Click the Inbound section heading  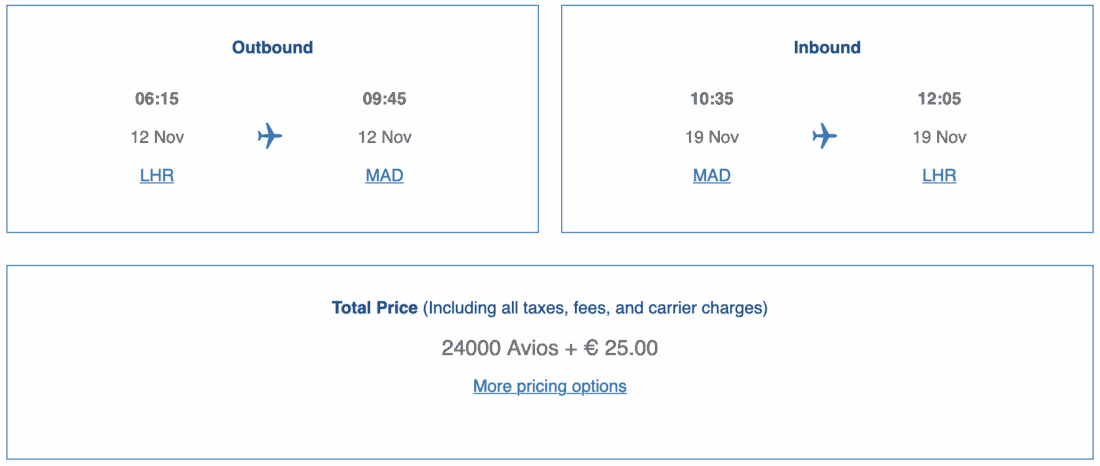point(827,47)
